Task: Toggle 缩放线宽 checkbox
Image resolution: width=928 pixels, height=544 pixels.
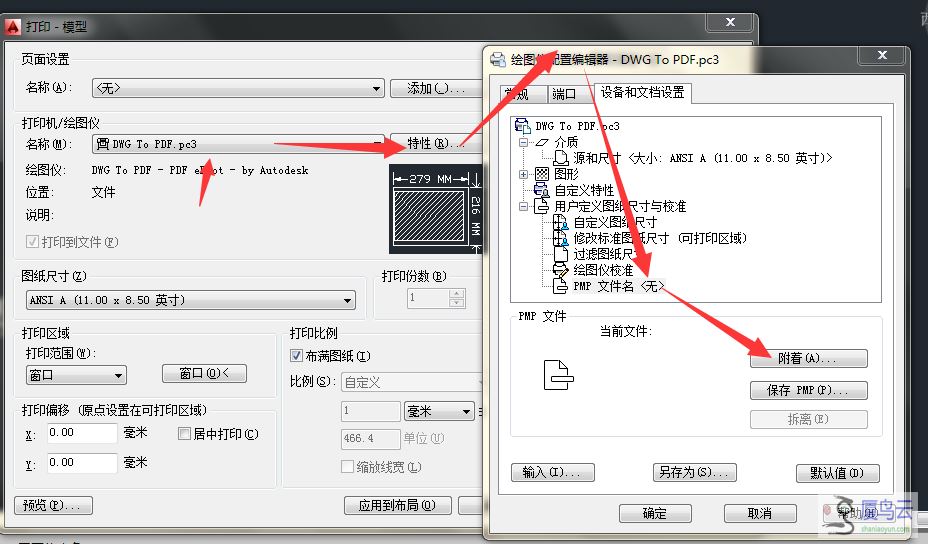Action: pyautogui.click(x=347, y=466)
